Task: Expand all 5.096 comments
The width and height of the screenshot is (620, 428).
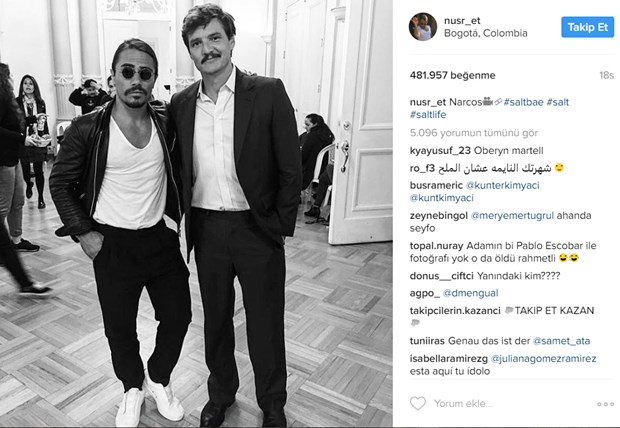Action: (x=474, y=133)
